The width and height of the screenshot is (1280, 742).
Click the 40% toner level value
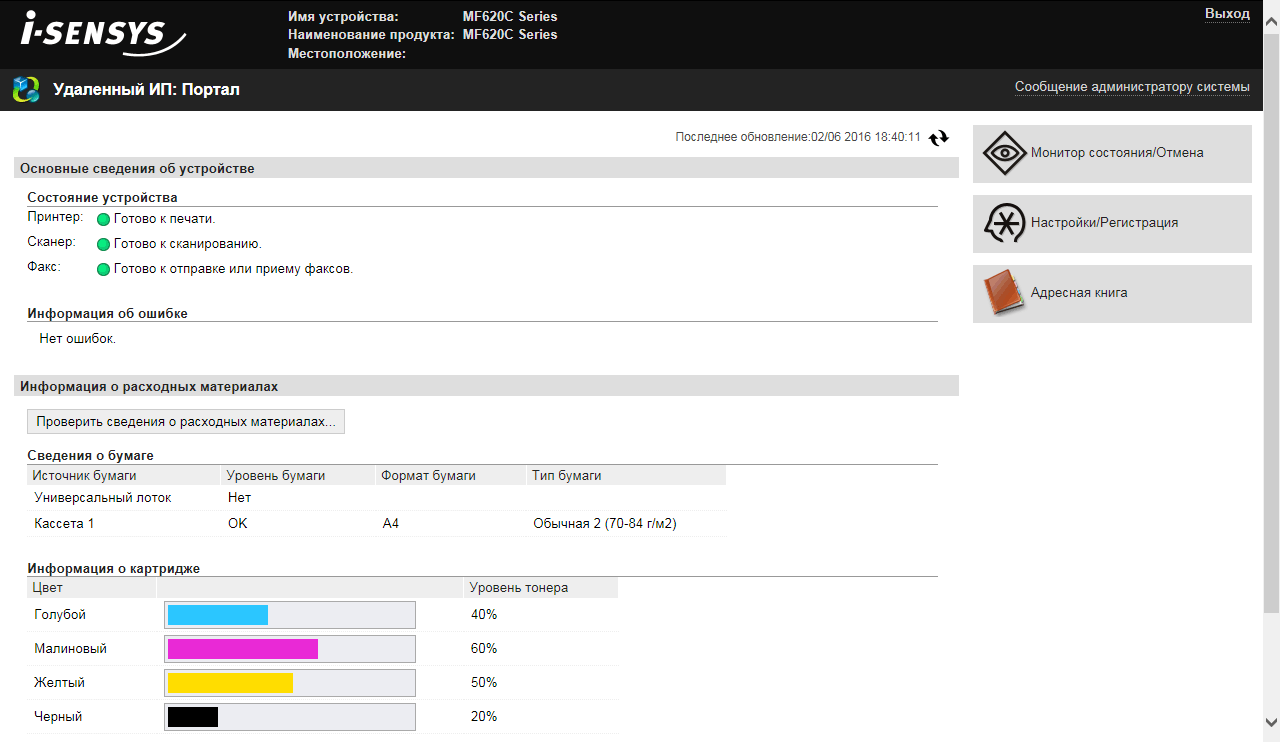484,615
